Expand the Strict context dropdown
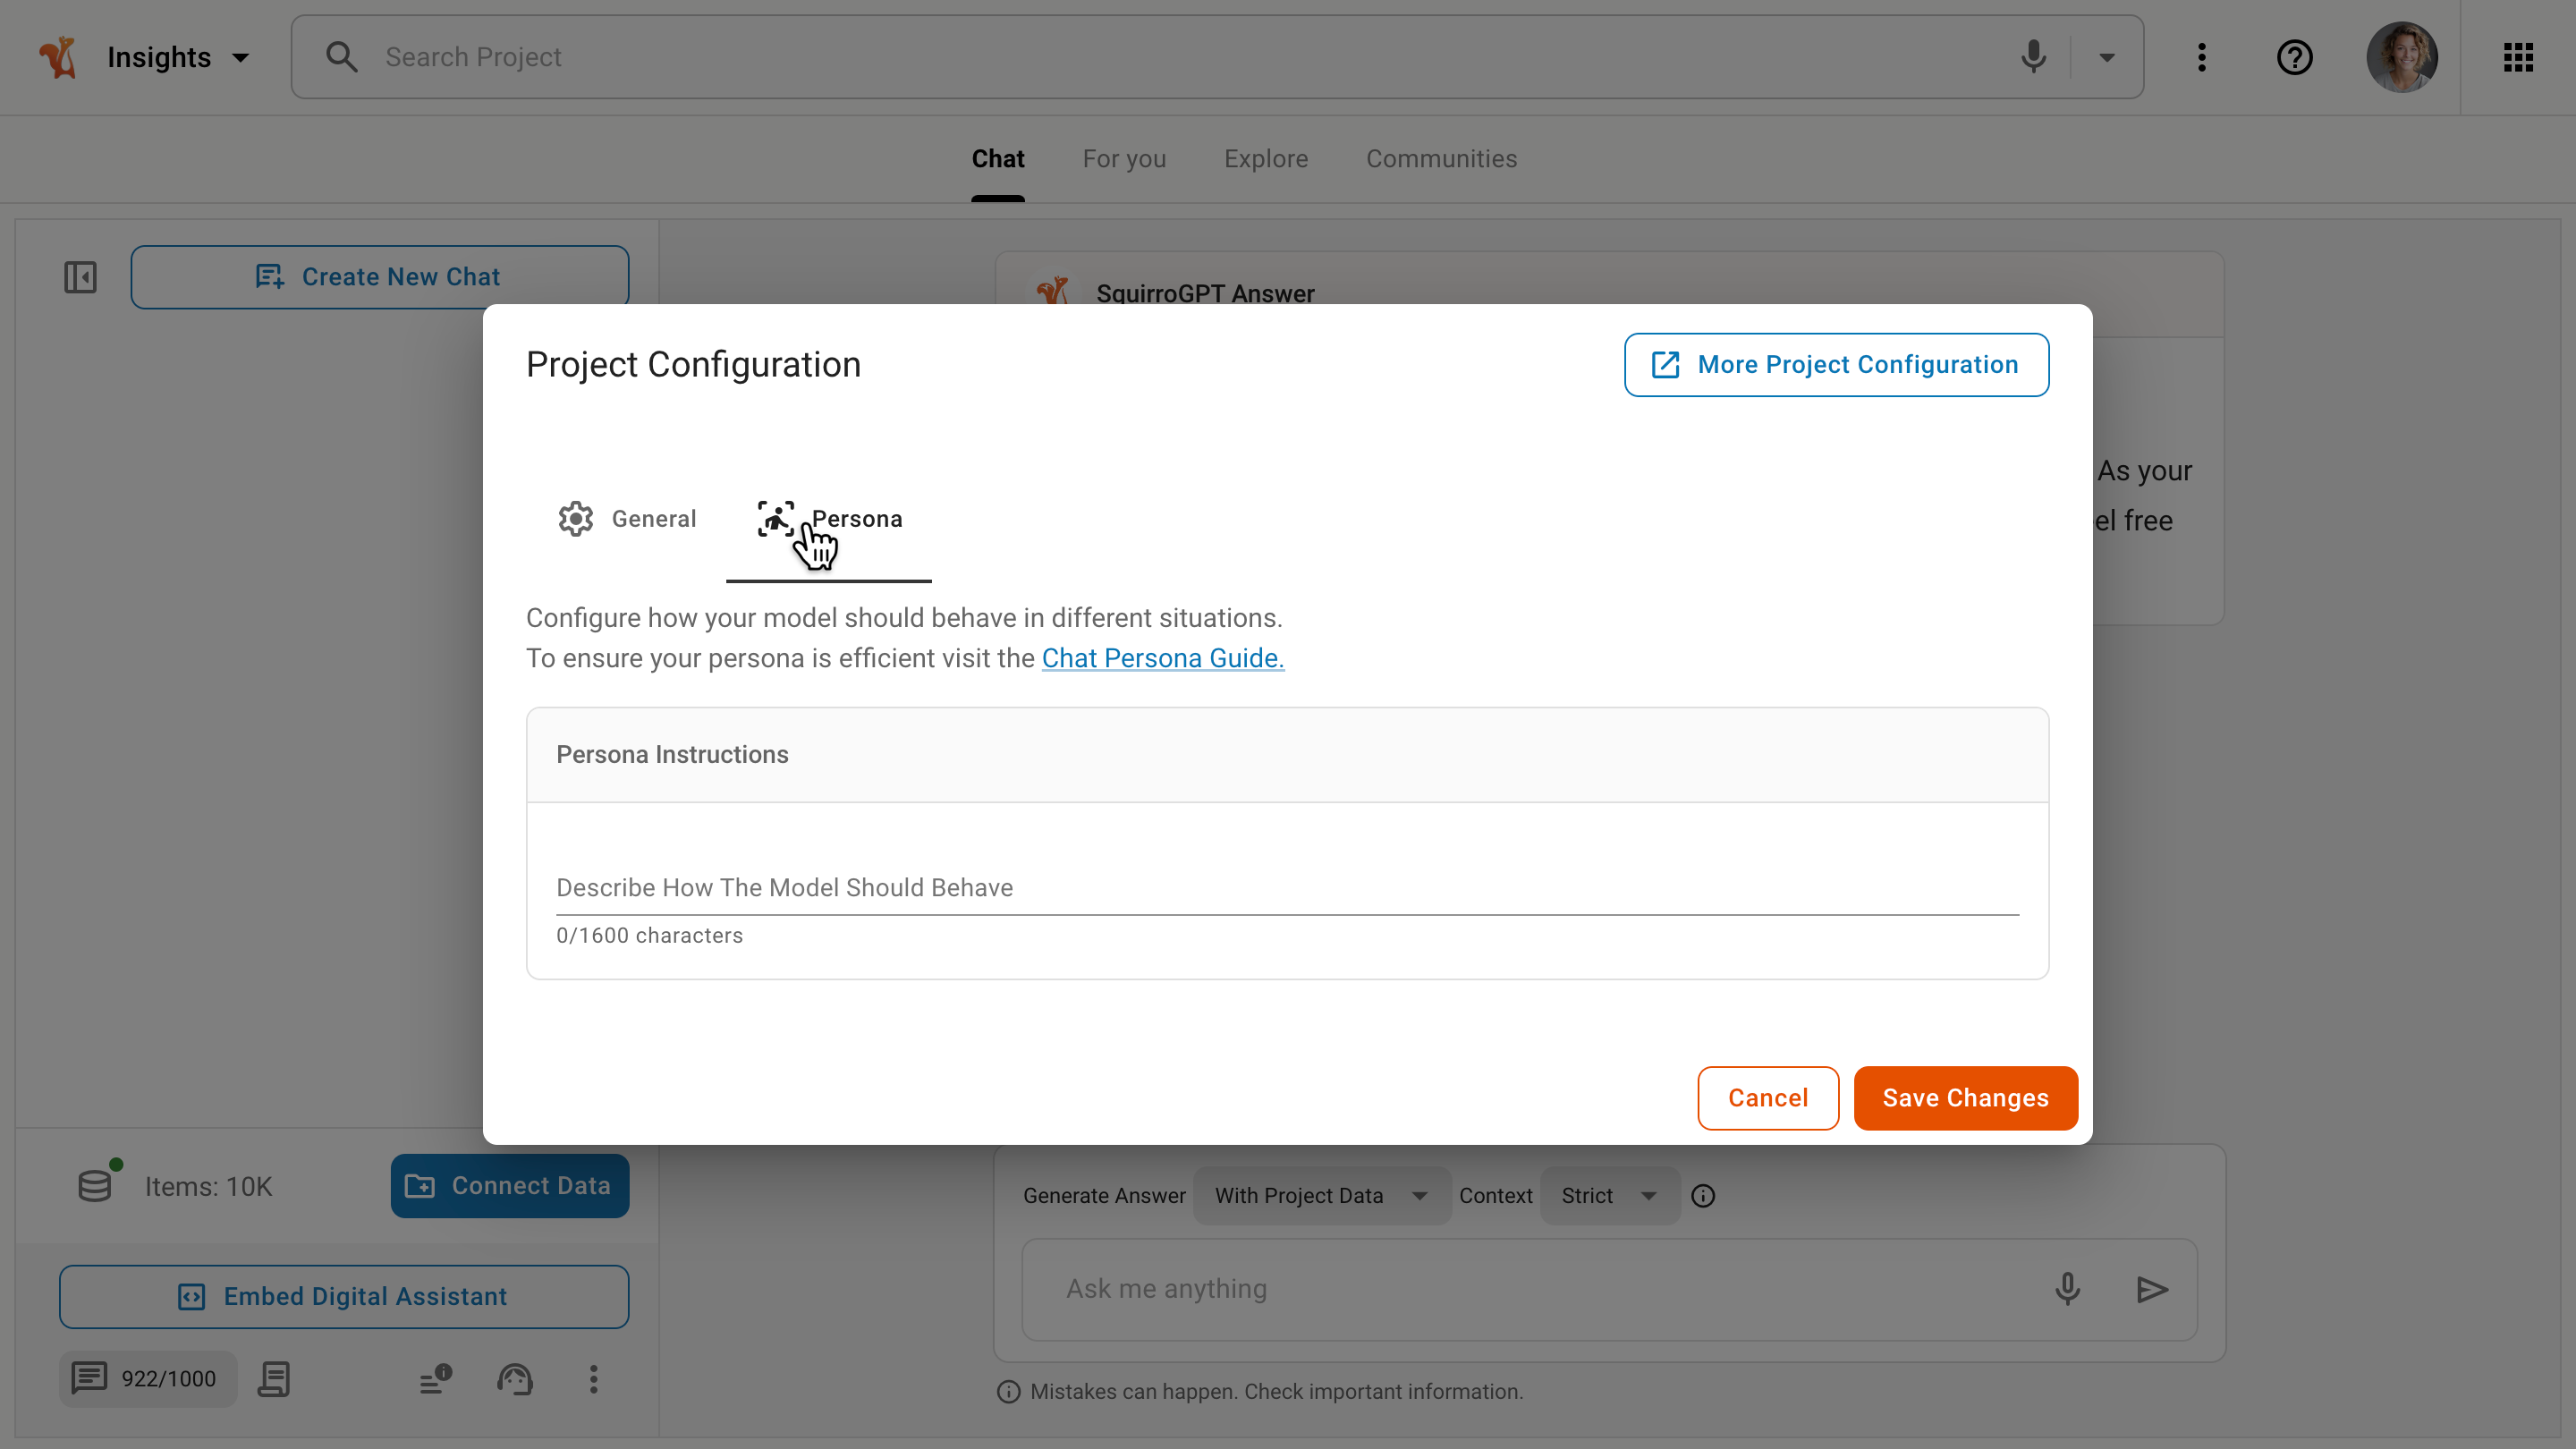Screen dimensions: 2576x1449 tap(1608, 1195)
